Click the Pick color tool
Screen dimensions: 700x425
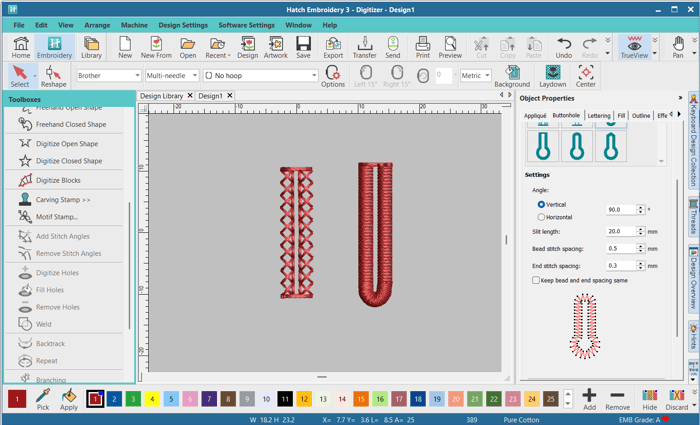(x=43, y=398)
